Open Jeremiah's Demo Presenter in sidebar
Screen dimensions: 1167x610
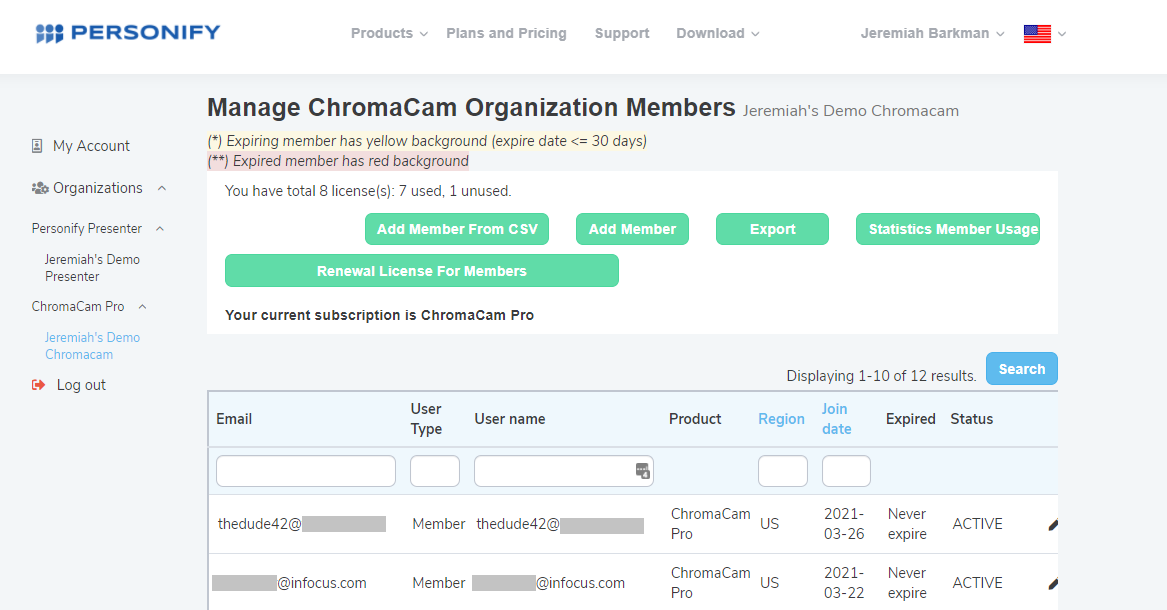click(92, 268)
